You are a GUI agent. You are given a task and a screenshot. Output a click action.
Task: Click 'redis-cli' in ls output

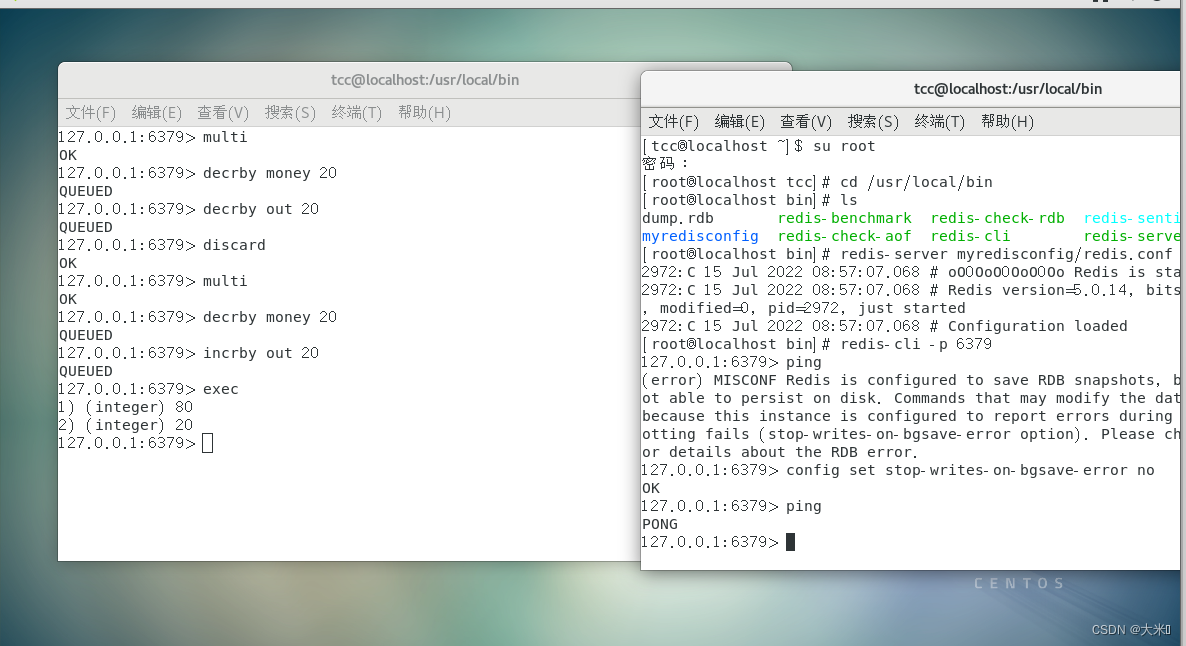pyautogui.click(x=970, y=236)
